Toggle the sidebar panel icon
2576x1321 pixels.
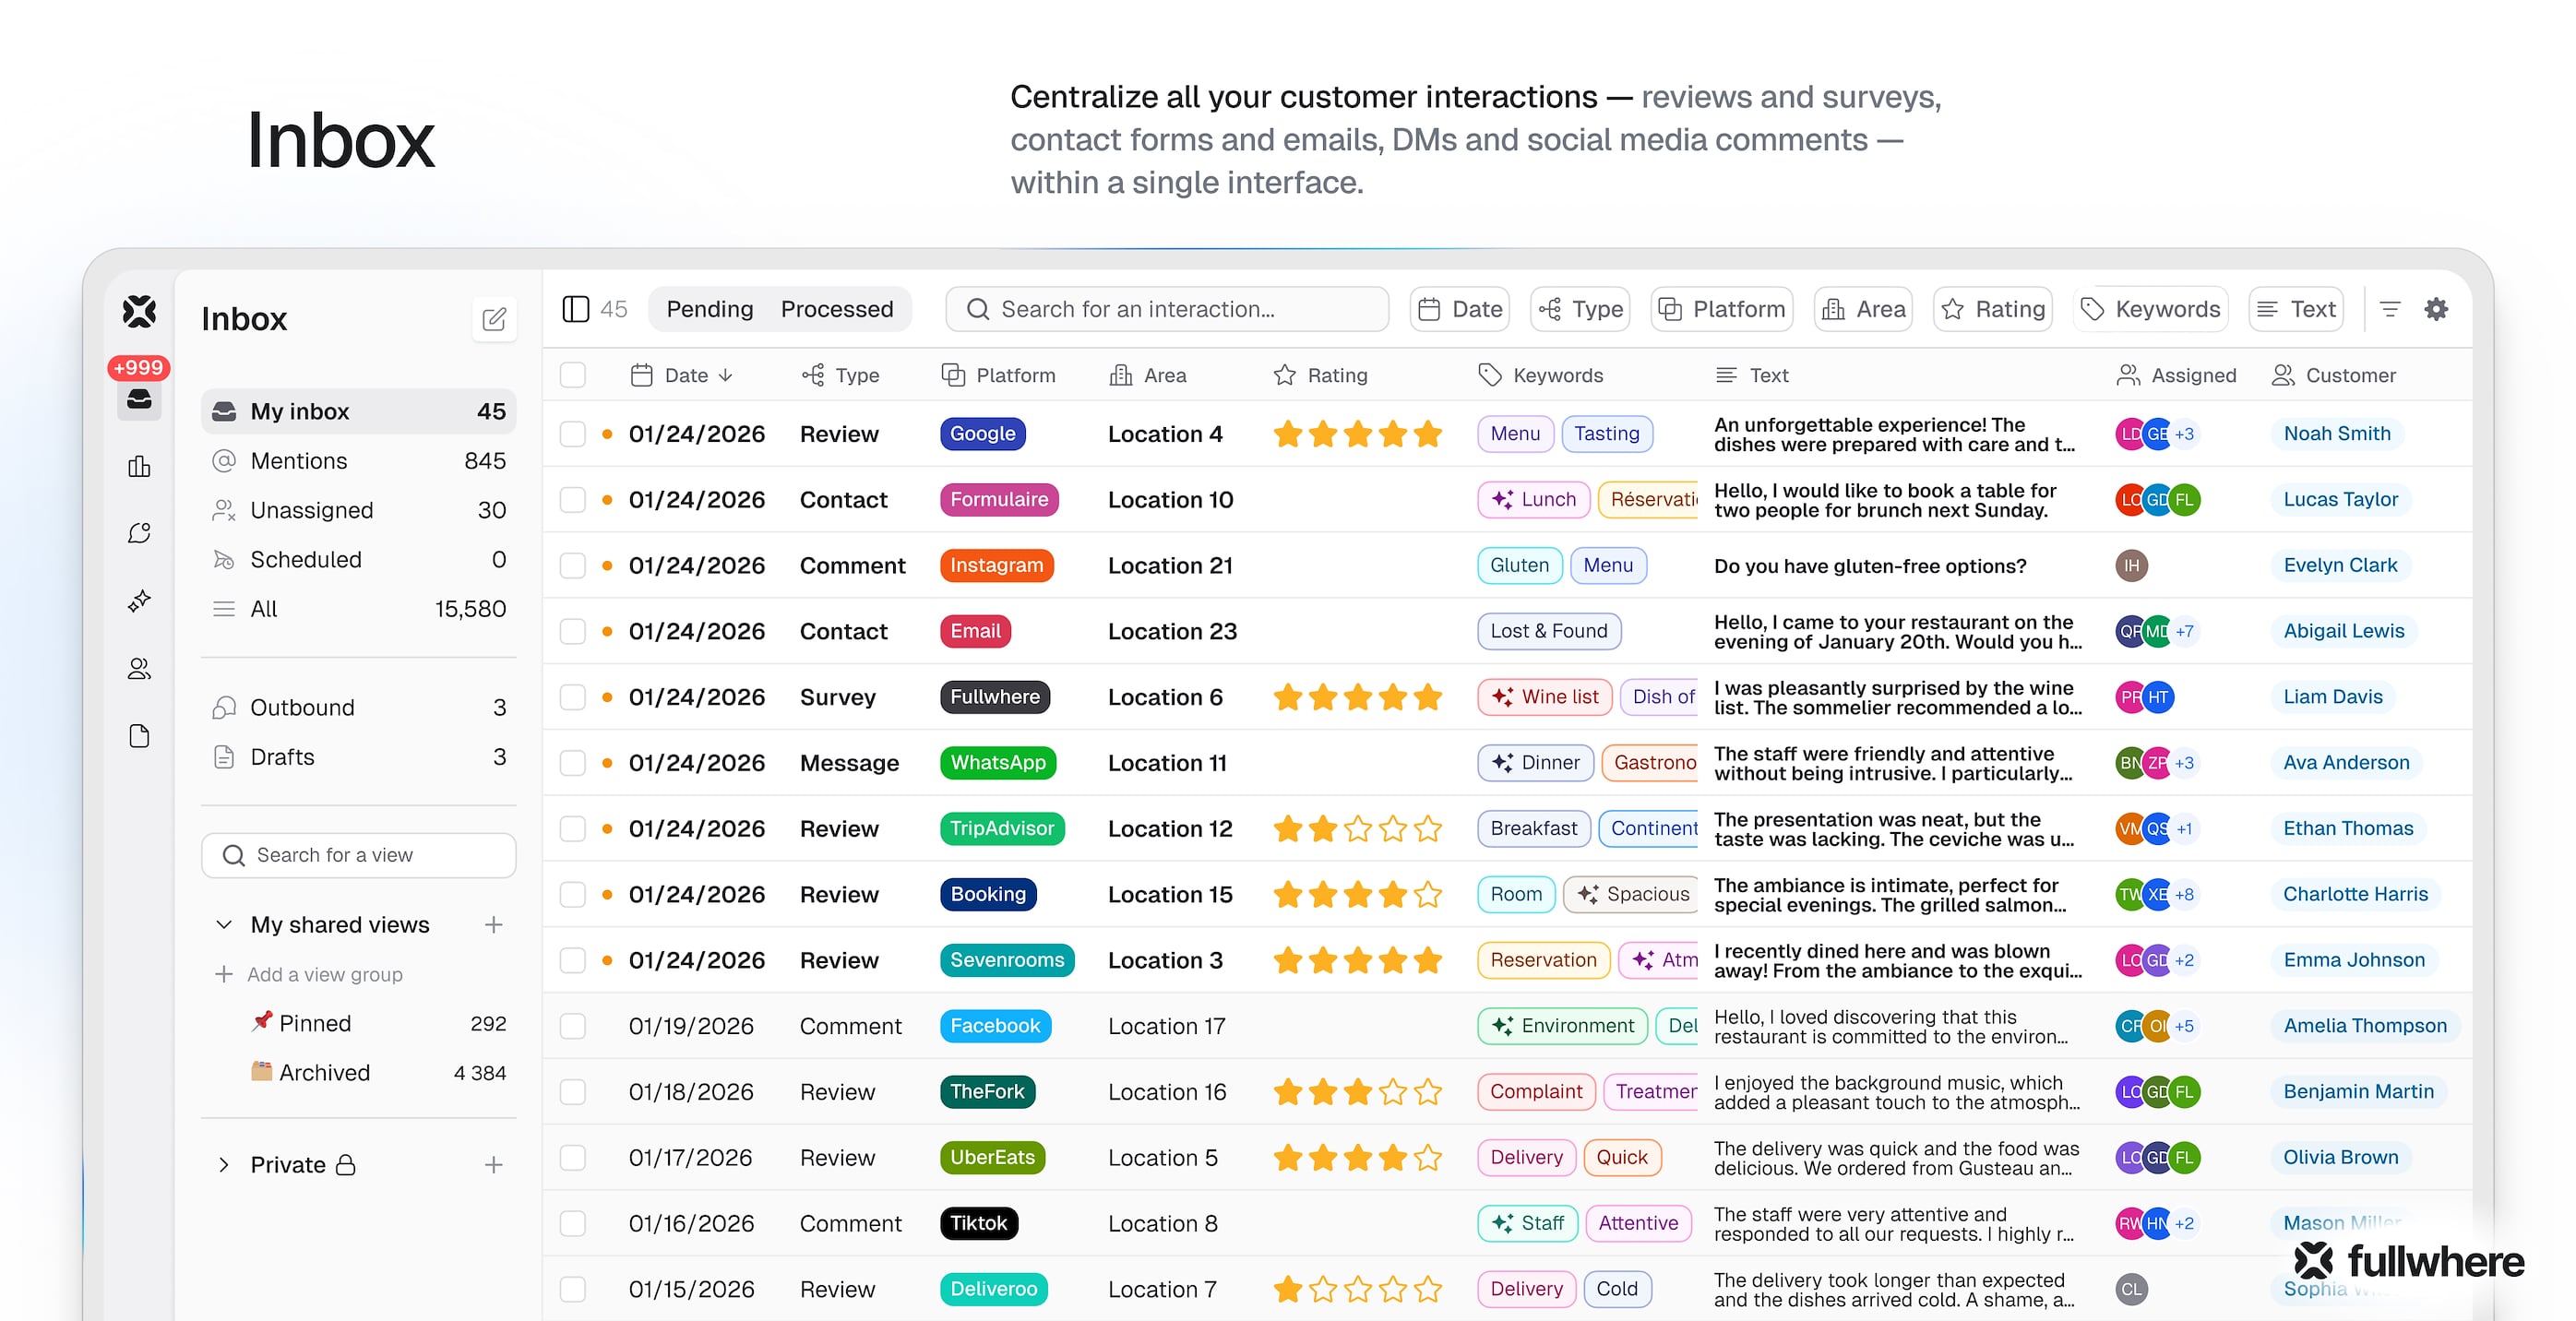tap(576, 309)
